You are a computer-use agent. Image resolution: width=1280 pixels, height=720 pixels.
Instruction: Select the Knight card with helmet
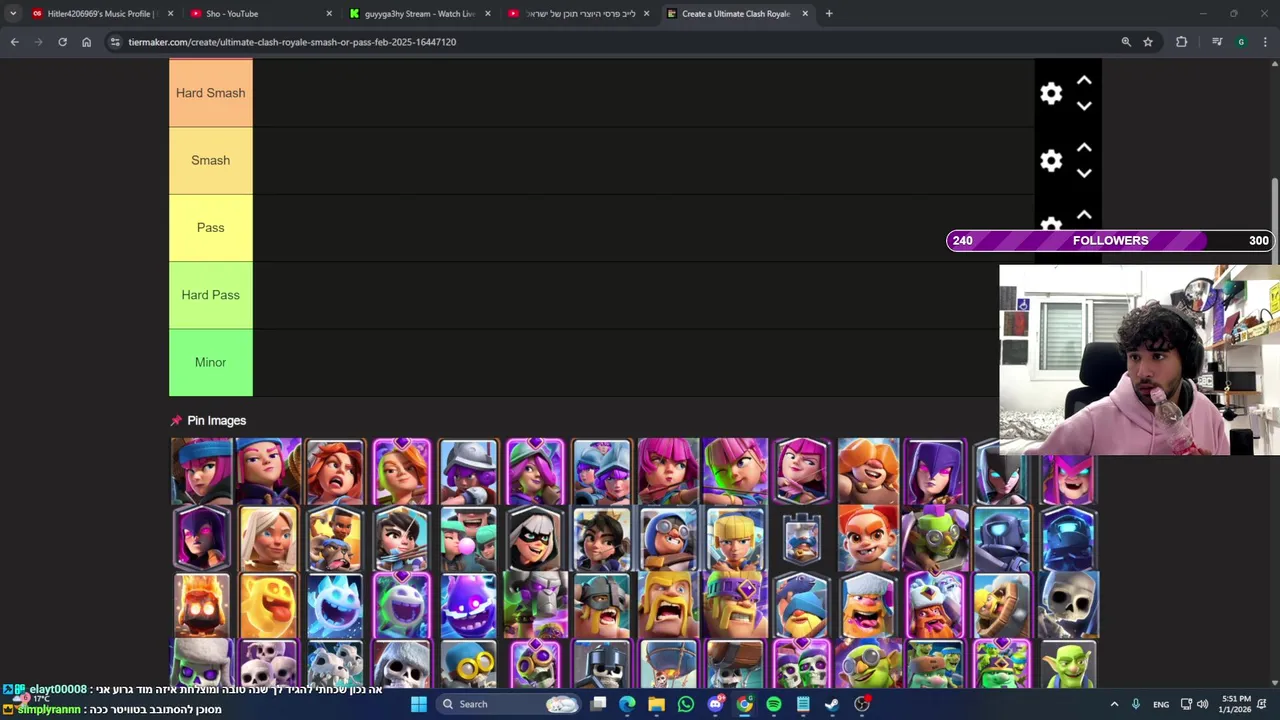pos(602,605)
